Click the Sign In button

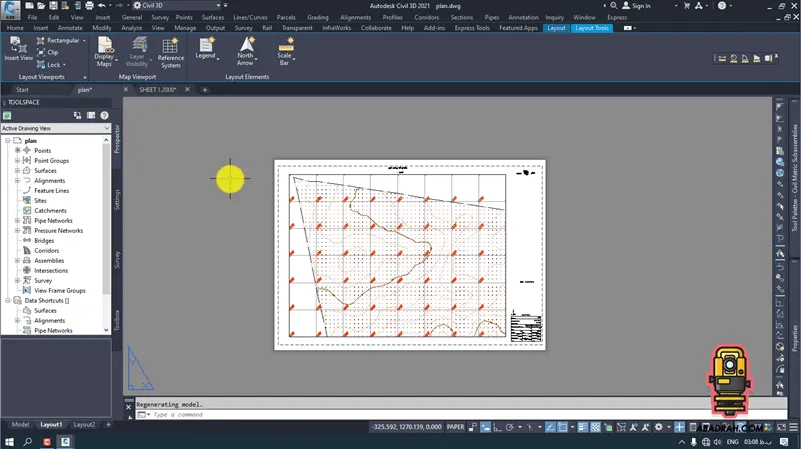pyautogui.click(x=640, y=6)
